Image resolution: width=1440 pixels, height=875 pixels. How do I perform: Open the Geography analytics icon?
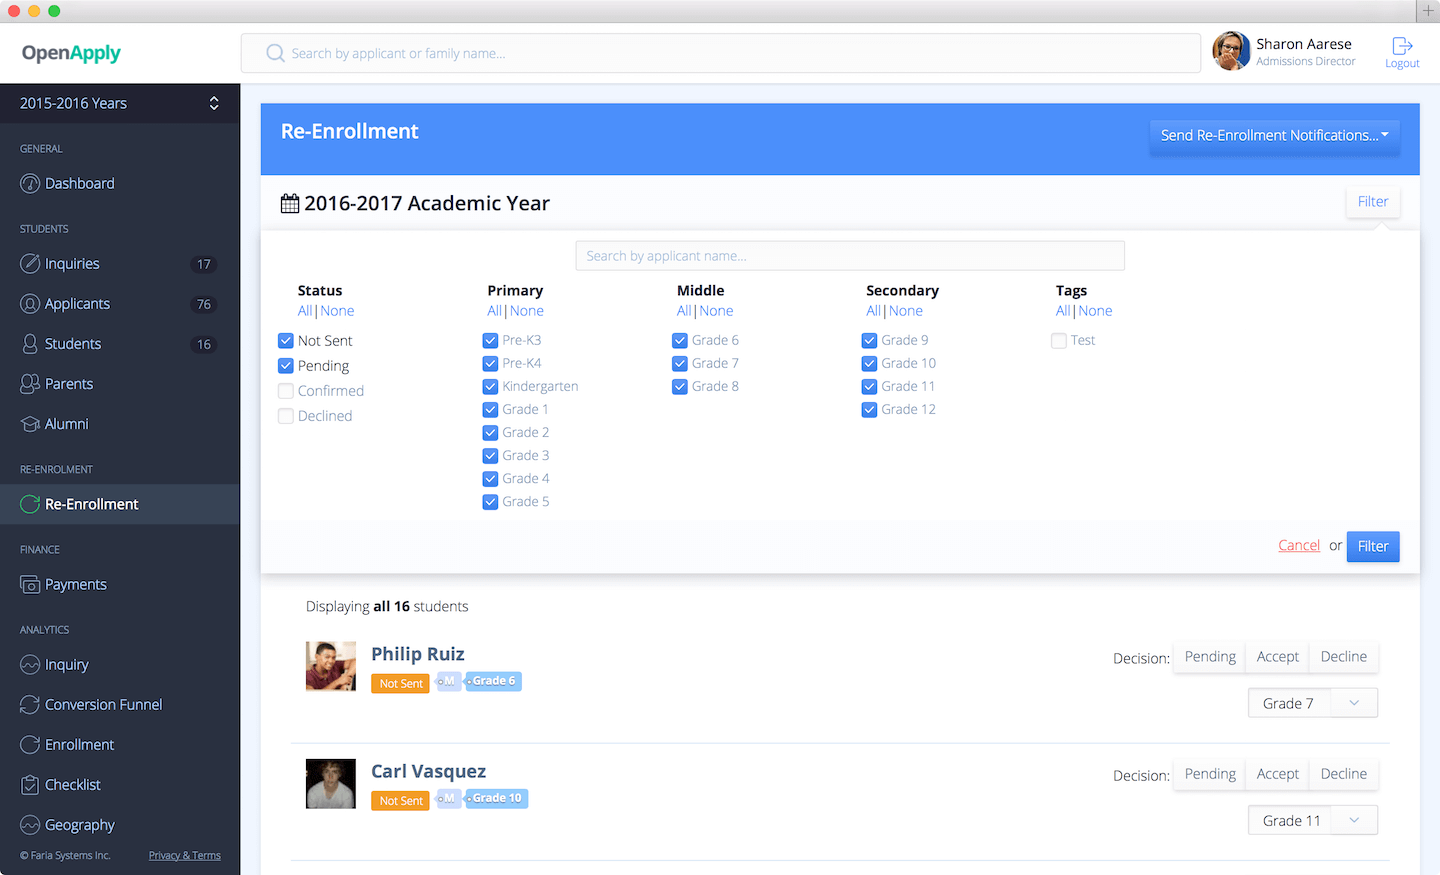(x=30, y=825)
